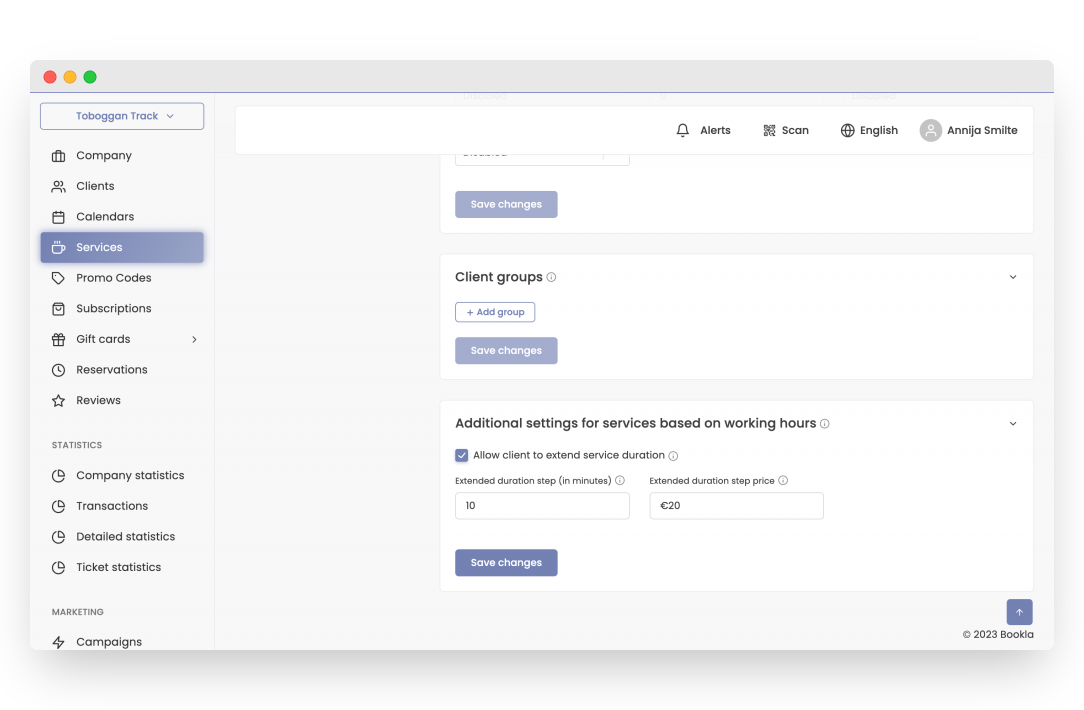Image resolution: width=1084 pixels, height=710 pixels.
Task: Select the Promo Codes sidebar item
Action: click(x=113, y=277)
